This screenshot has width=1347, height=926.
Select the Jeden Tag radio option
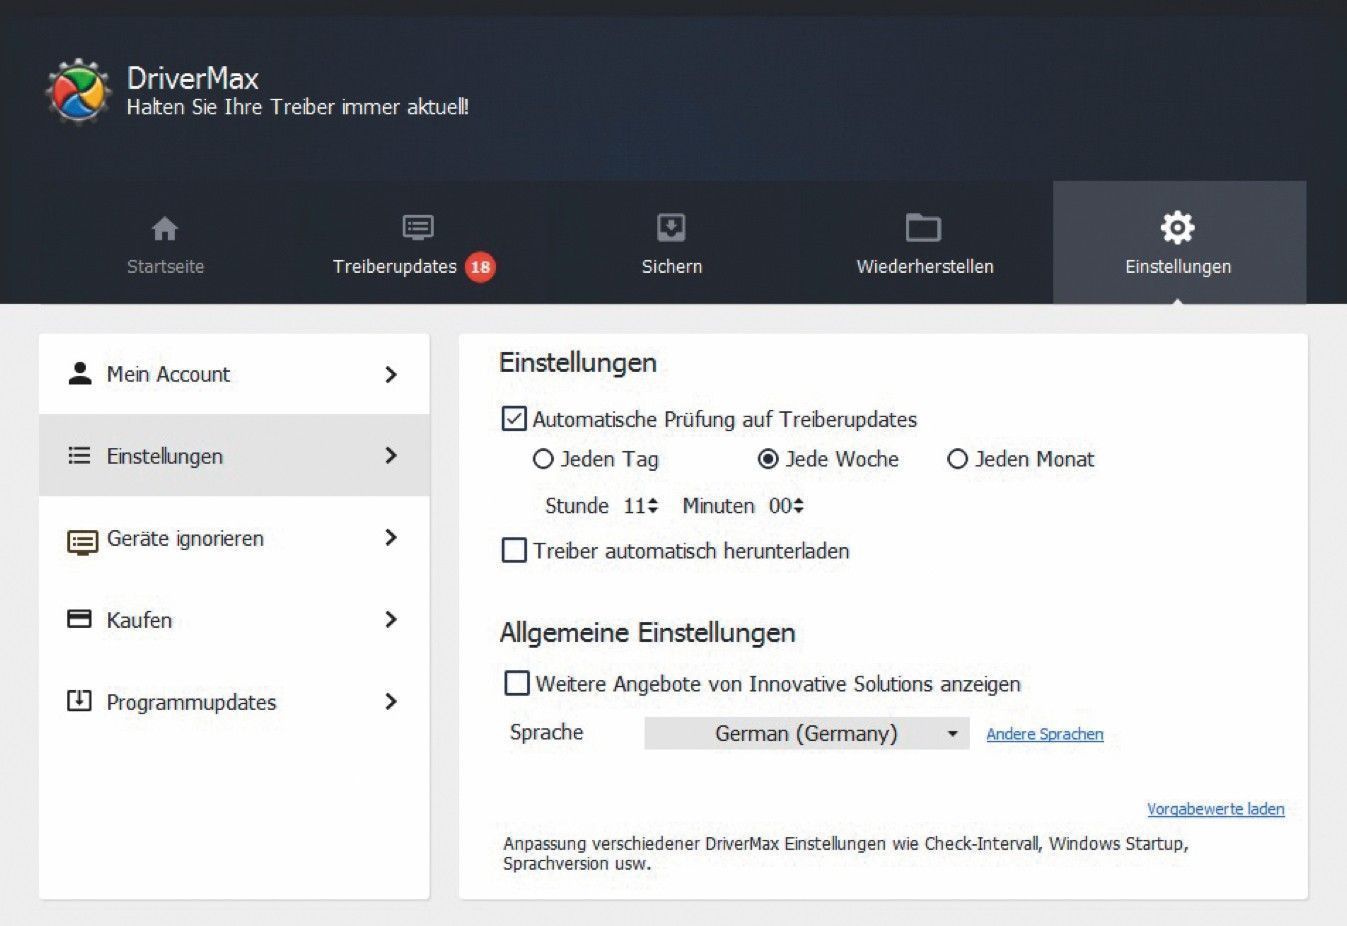click(543, 459)
